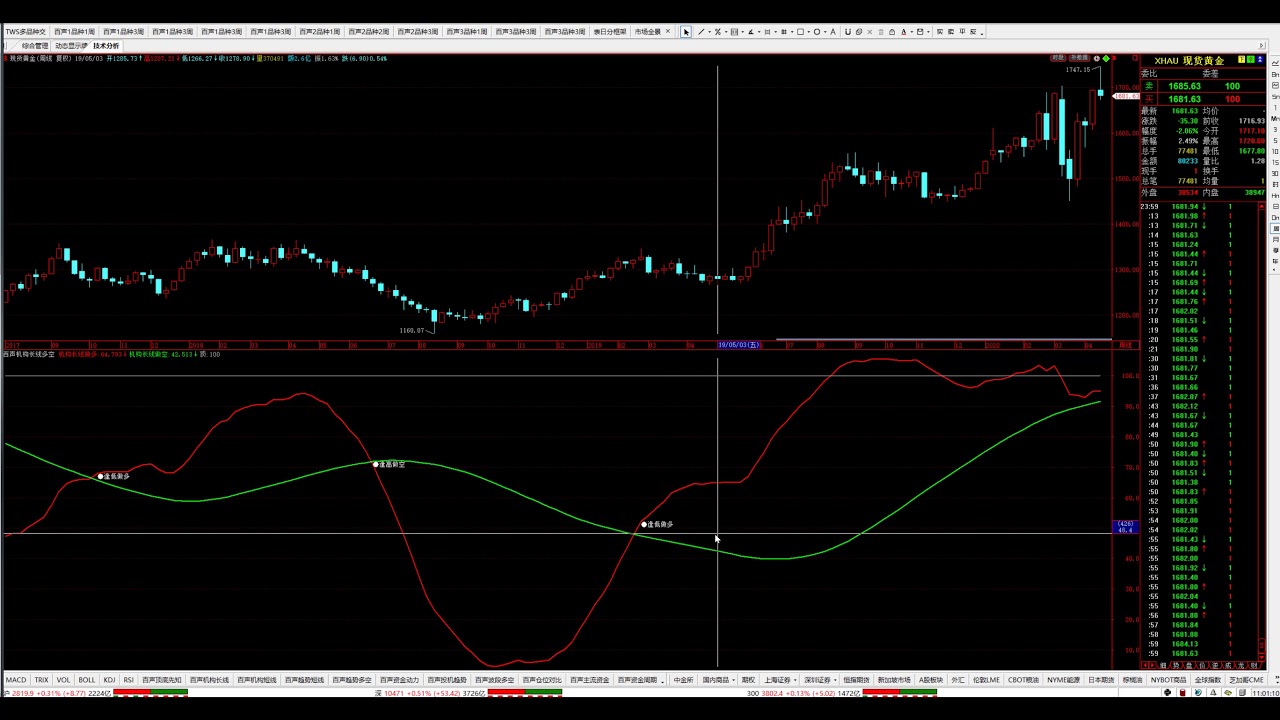The image size is (1280, 720).
Task: Click the red A color icon
Action: point(903,32)
